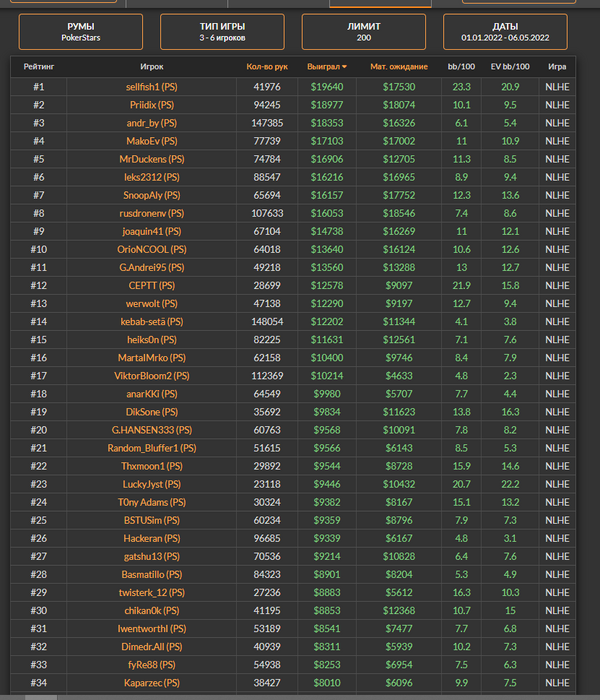The height and width of the screenshot is (700, 600).
Task: Click the EV bb/100 column header
Action: [x=510, y=67]
